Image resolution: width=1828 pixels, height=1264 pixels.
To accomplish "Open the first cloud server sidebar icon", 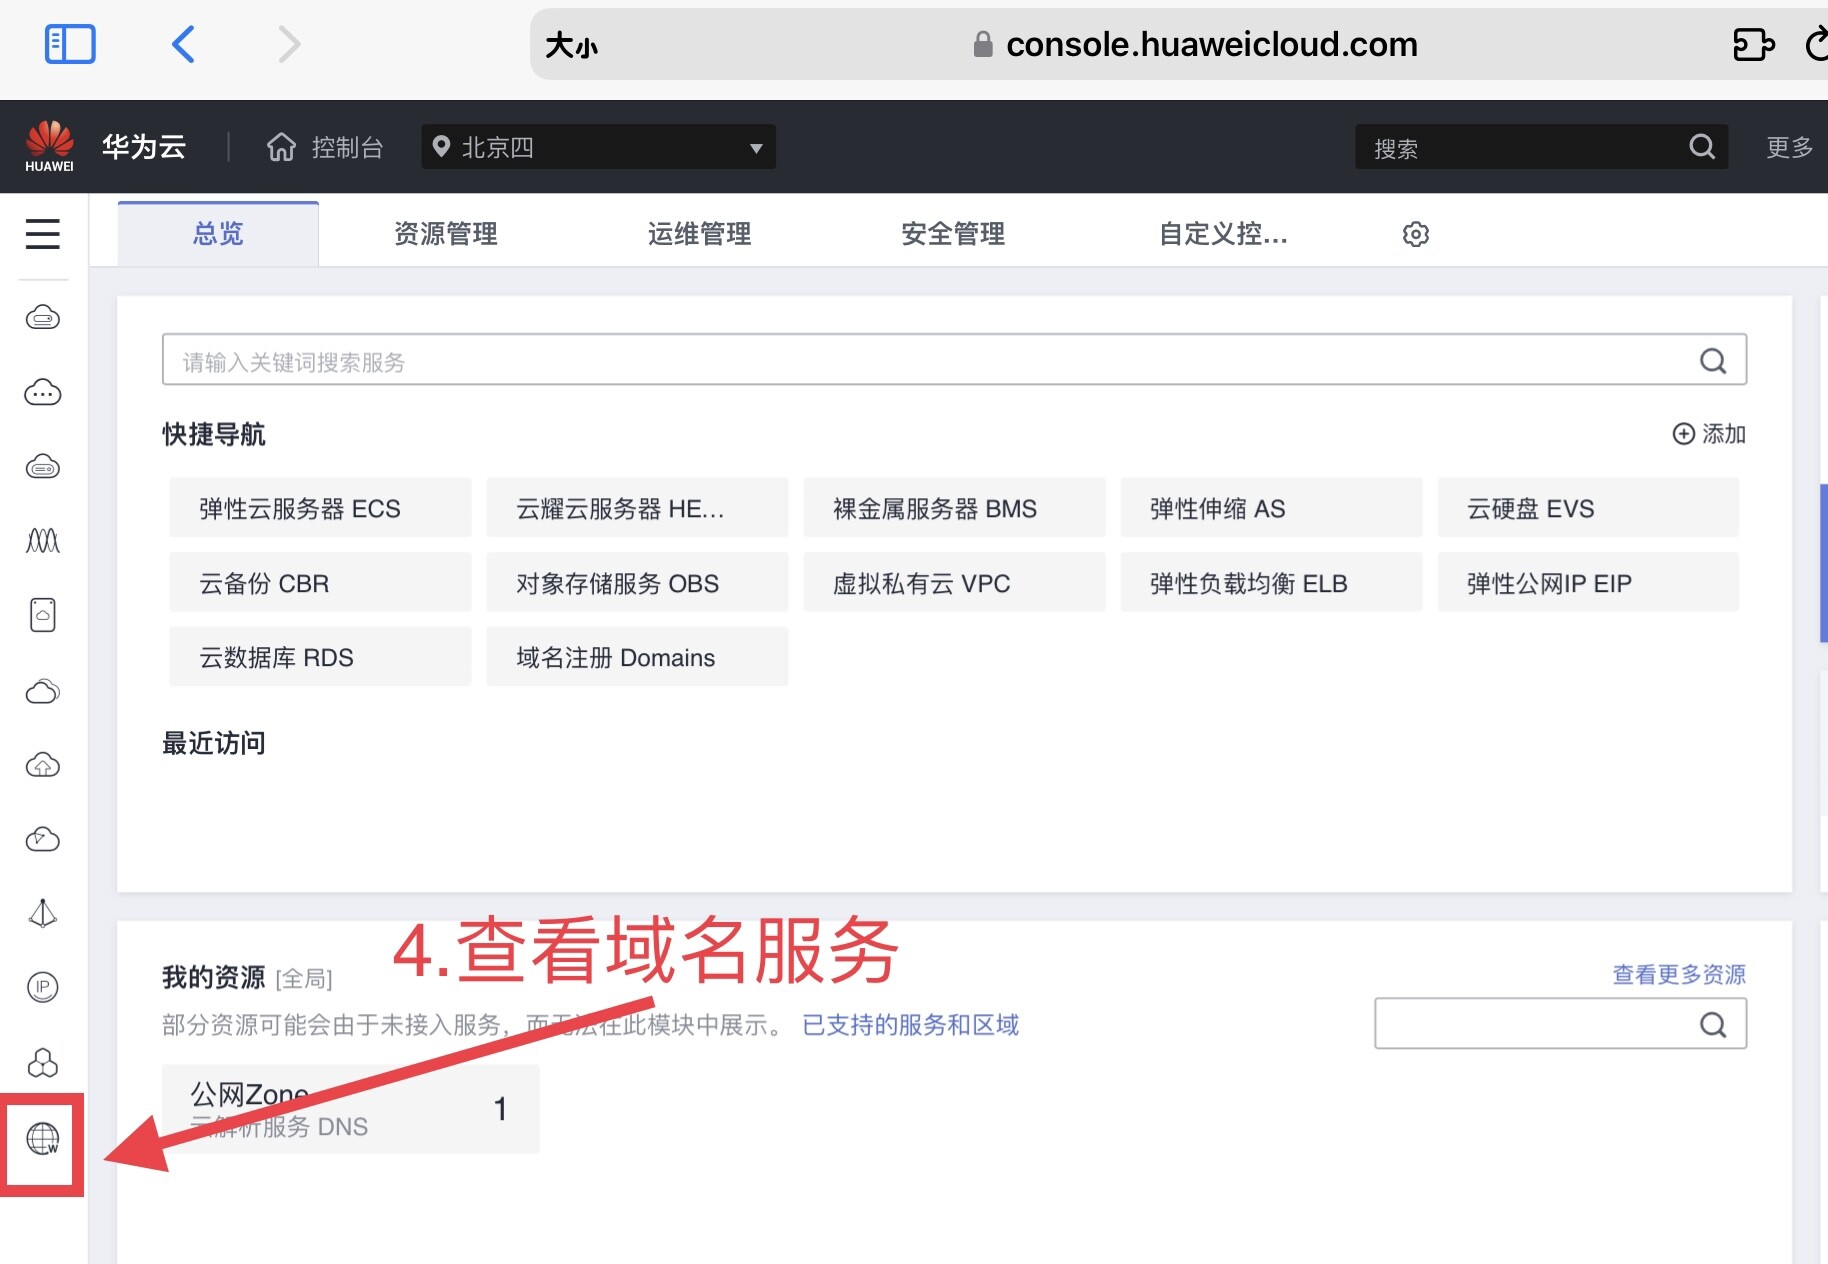I will [x=42, y=318].
